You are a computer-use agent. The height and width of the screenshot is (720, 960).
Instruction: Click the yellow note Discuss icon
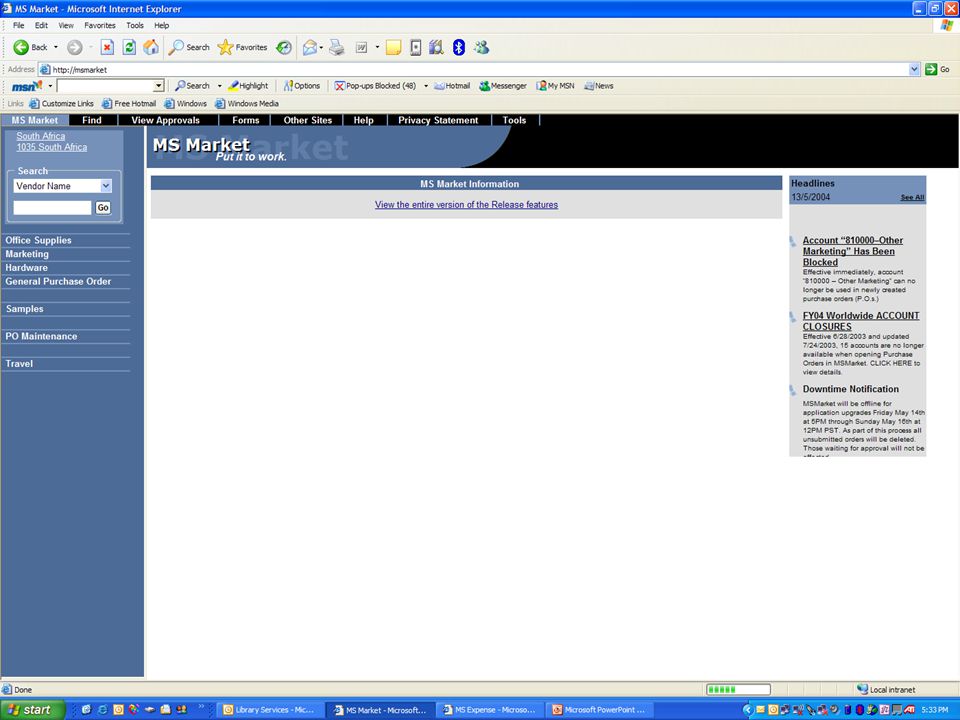click(394, 47)
